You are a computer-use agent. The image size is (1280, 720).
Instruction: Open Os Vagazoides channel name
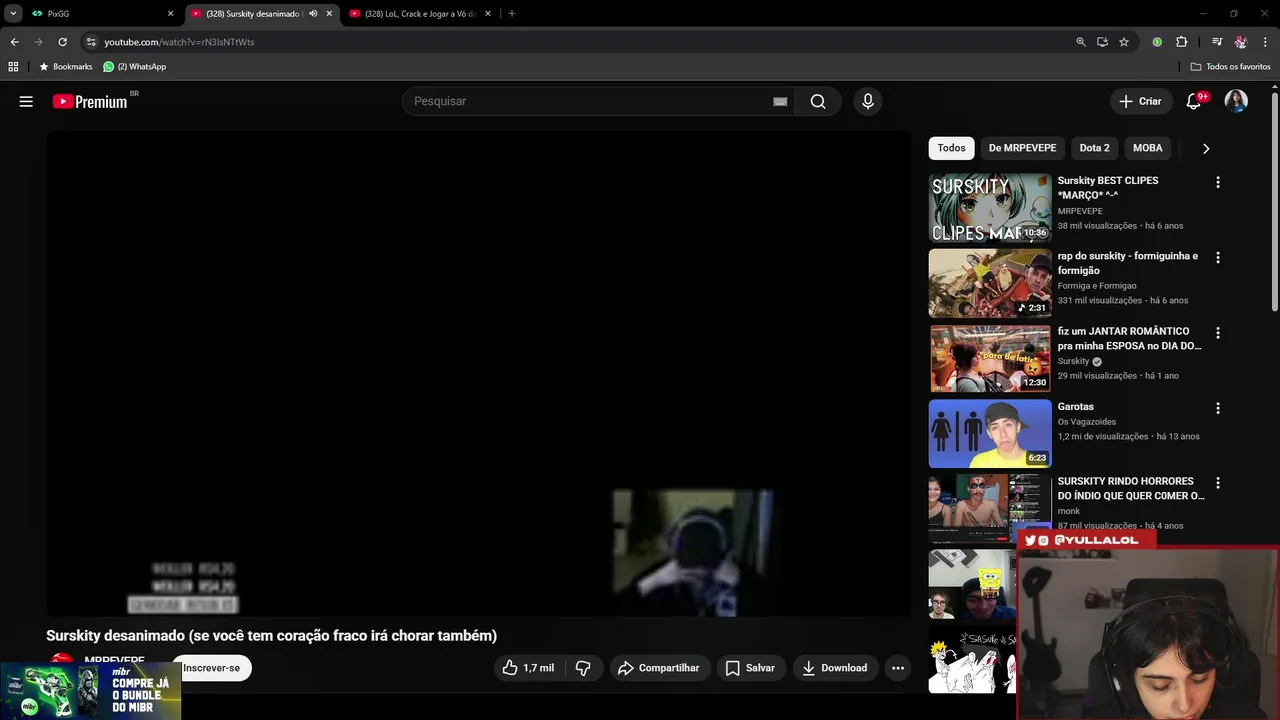(1087, 422)
